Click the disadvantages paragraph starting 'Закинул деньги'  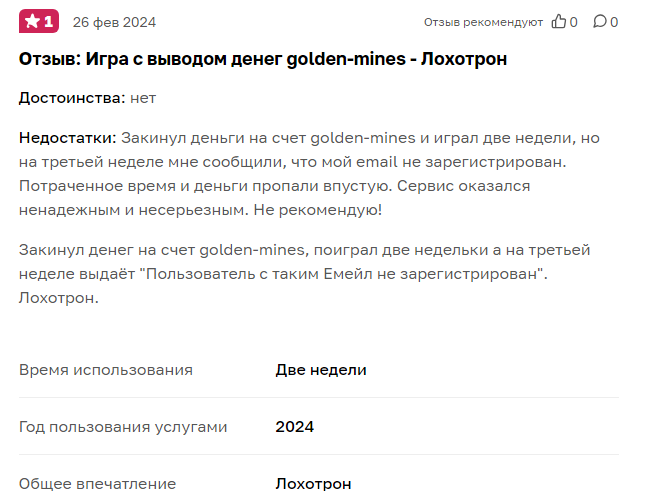click(x=309, y=174)
